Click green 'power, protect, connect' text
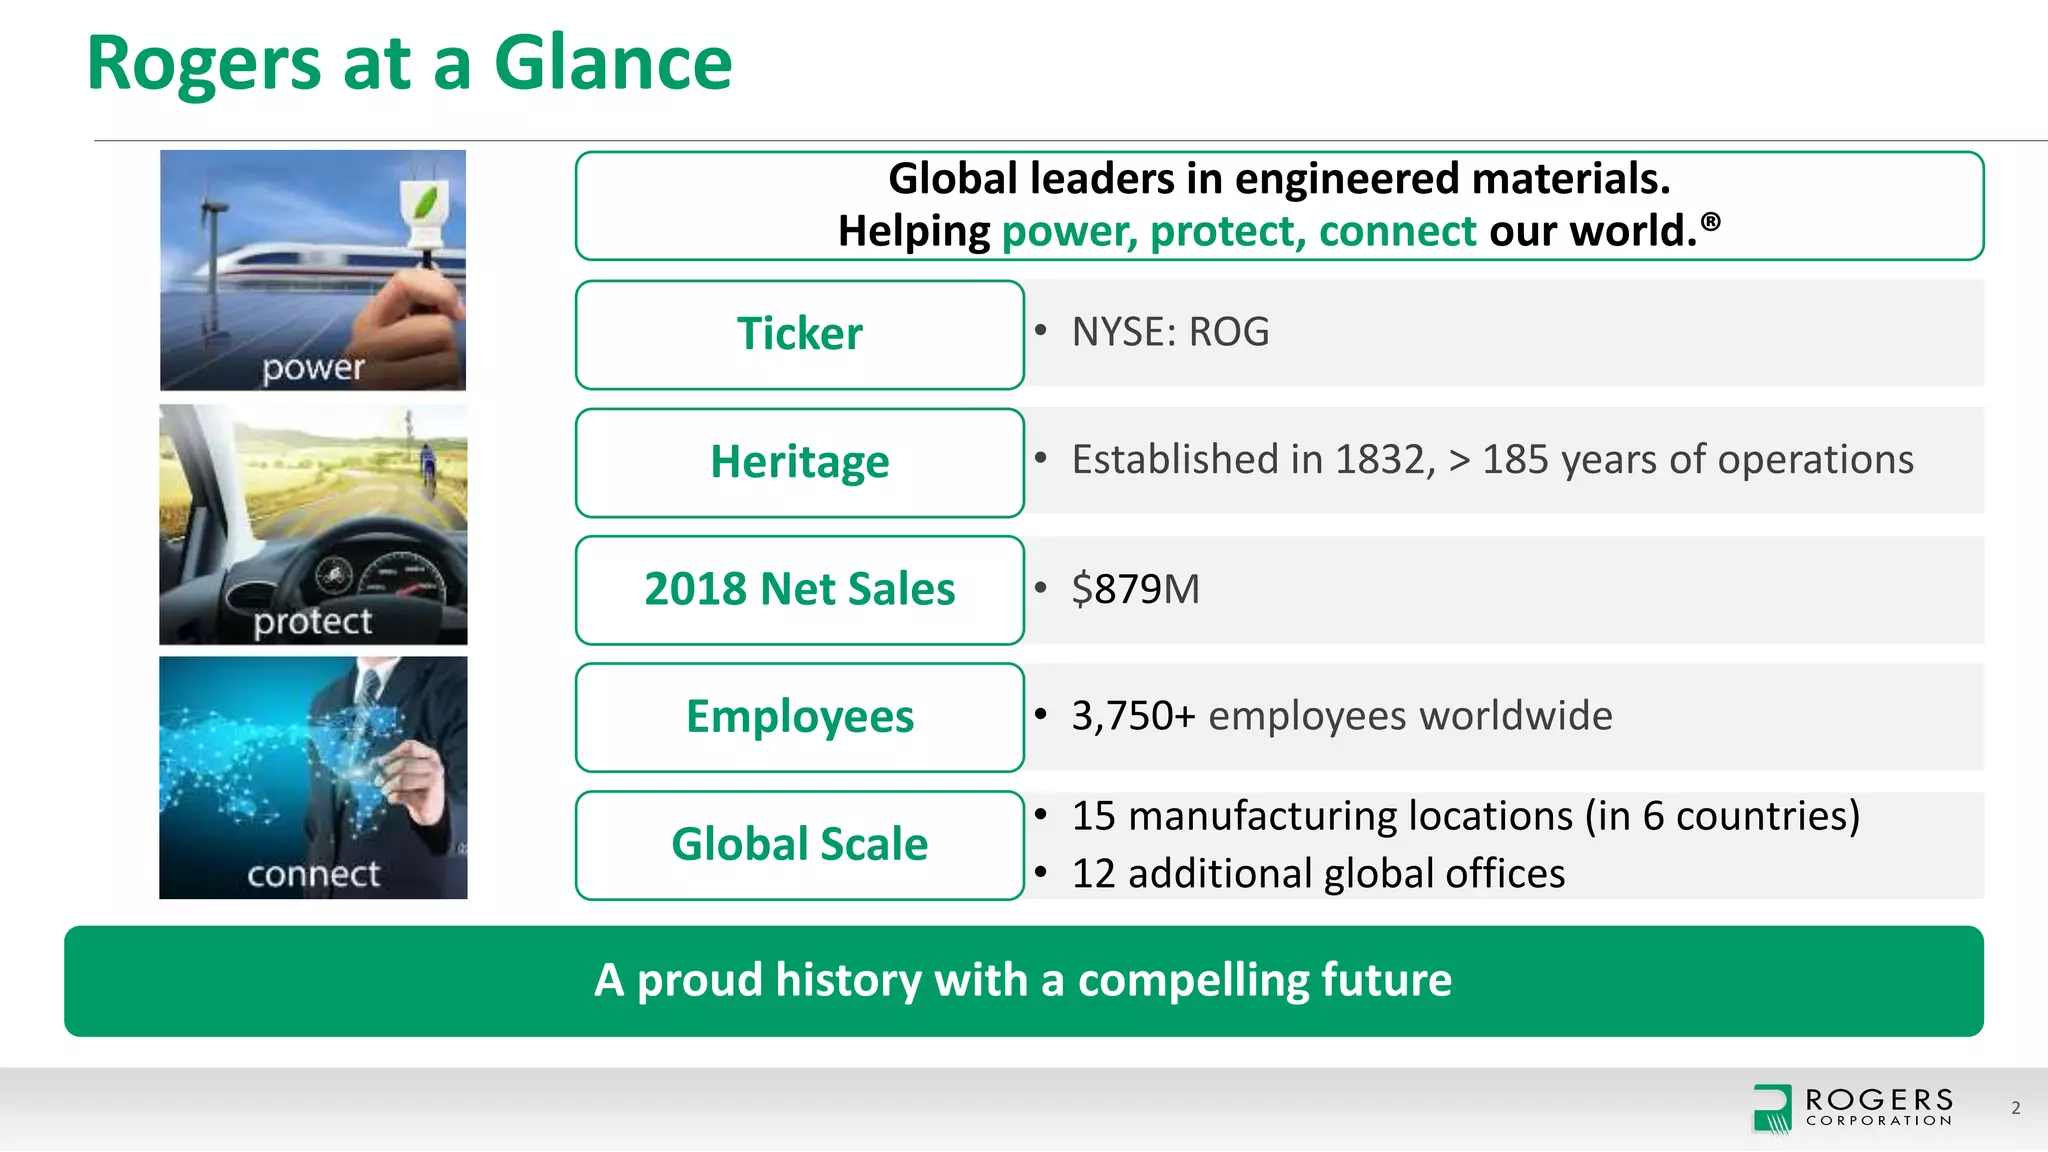Image resolution: width=2048 pixels, height=1152 pixels. (1239, 232)
